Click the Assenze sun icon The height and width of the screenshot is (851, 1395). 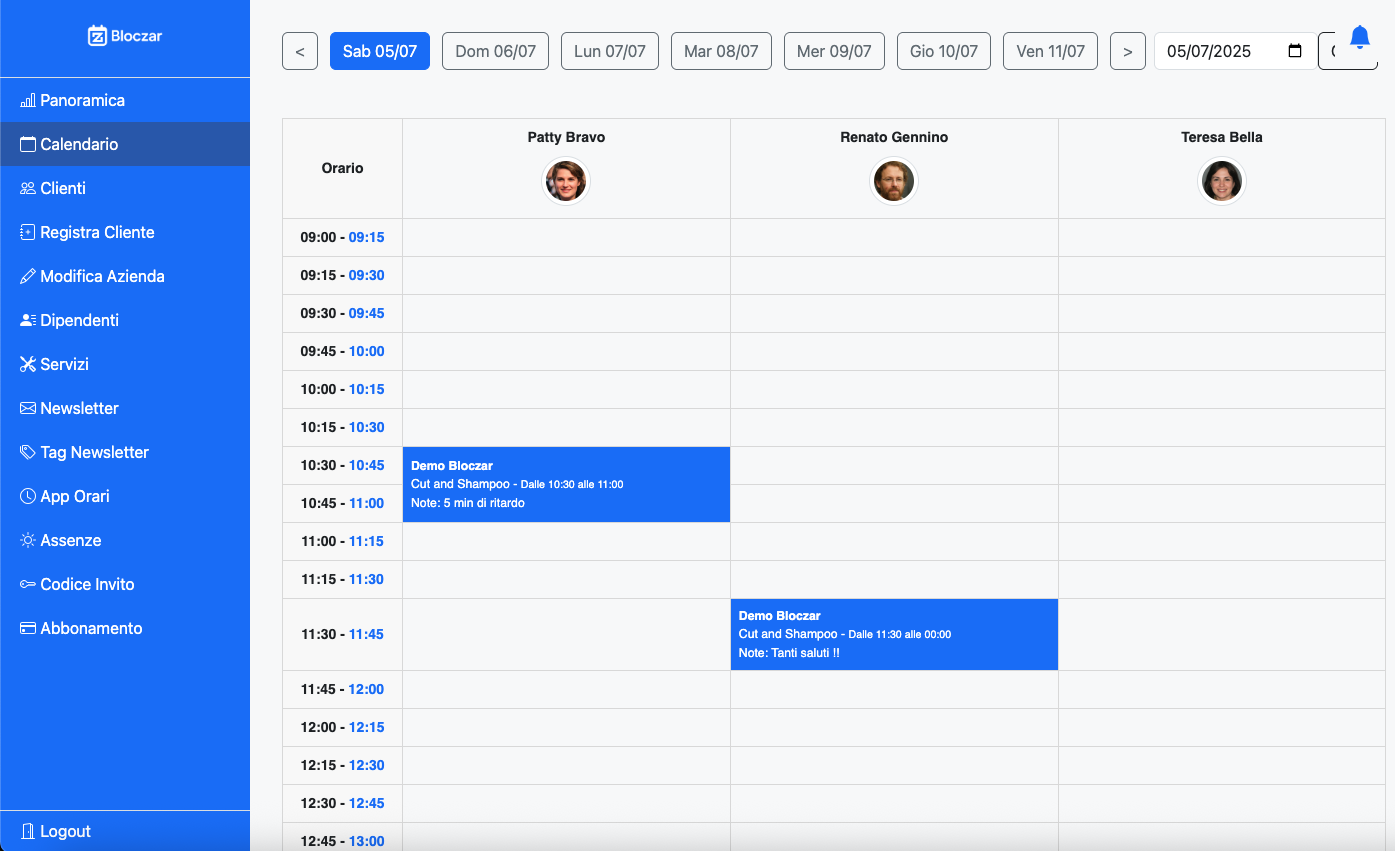click(28, 540)
